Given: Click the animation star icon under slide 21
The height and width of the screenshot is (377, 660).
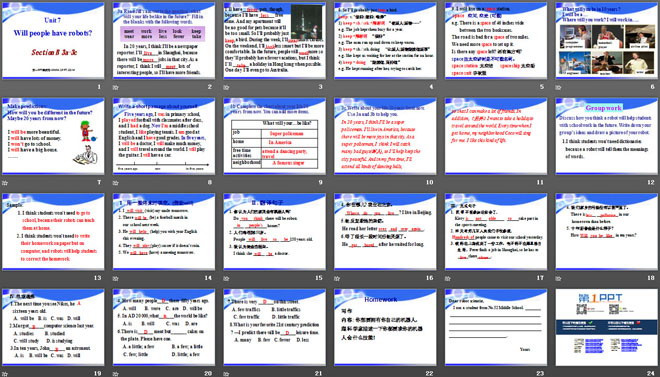Looking at the screenshot, I should pyautogui.click(x=226, y=373).
